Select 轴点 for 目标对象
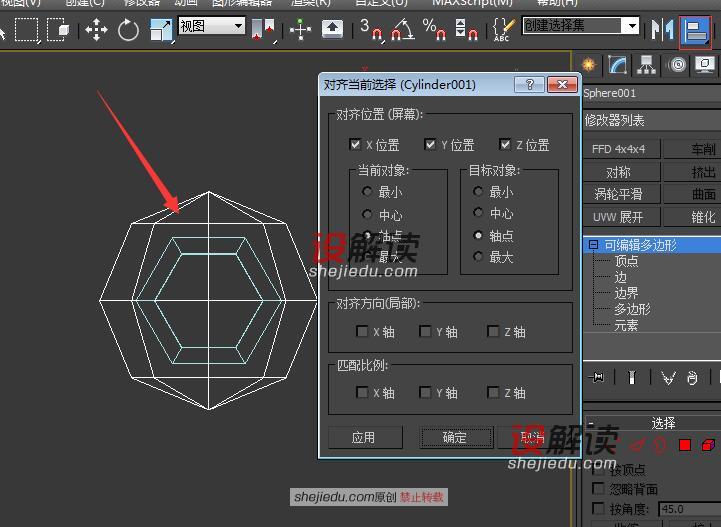Image resolution: width=721 pixels, height=527 pixels. coord(478,235)
